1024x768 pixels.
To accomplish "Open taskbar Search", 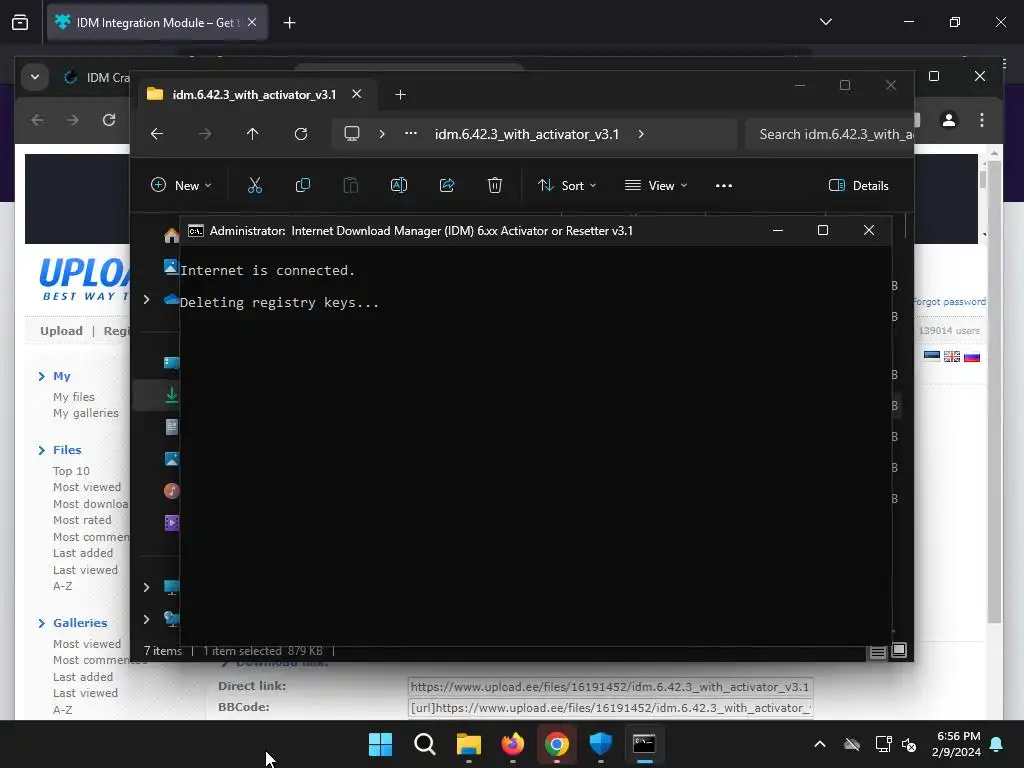I will point(424,744).
